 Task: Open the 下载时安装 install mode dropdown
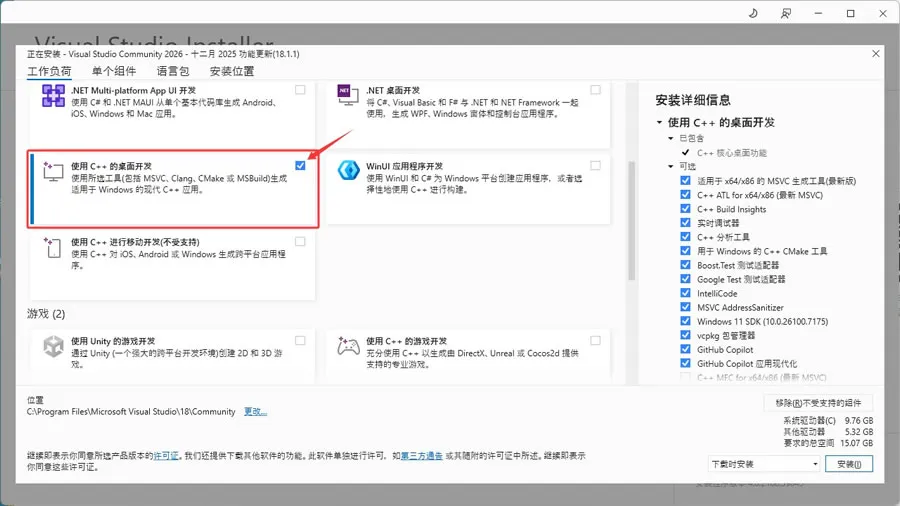pos(764,464)
